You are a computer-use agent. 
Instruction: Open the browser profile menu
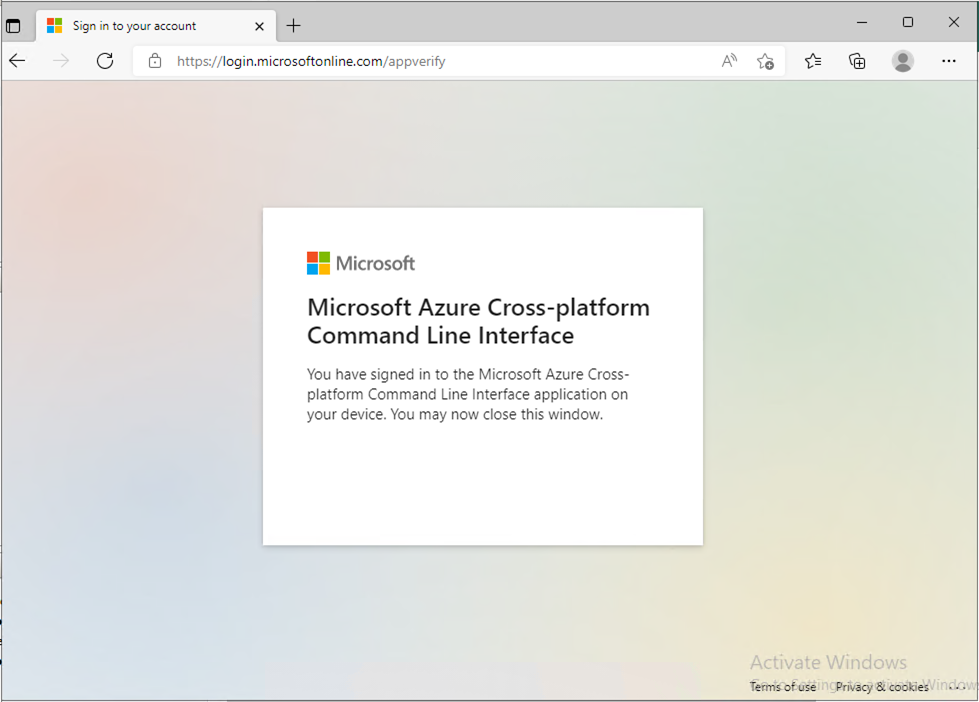(x=903, y=61)
